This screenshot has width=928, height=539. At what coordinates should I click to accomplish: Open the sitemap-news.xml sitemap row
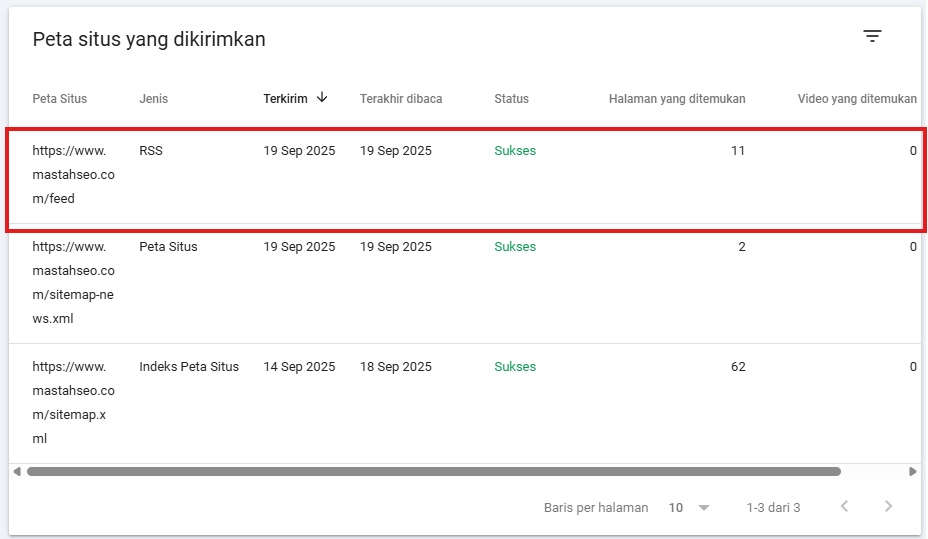pyautogui.click(x=73, y=283)
